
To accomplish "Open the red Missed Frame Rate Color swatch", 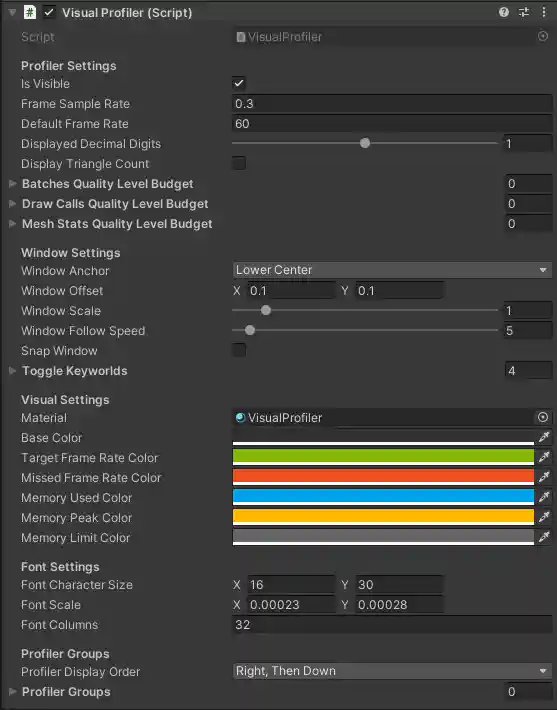I will 383,477.
